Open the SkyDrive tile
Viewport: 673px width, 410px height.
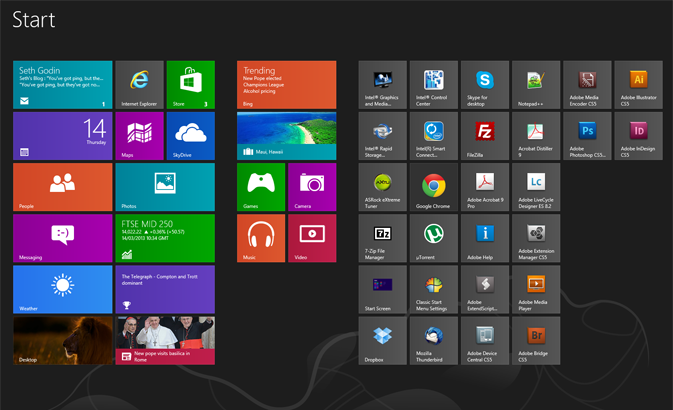tap(191, 136)
